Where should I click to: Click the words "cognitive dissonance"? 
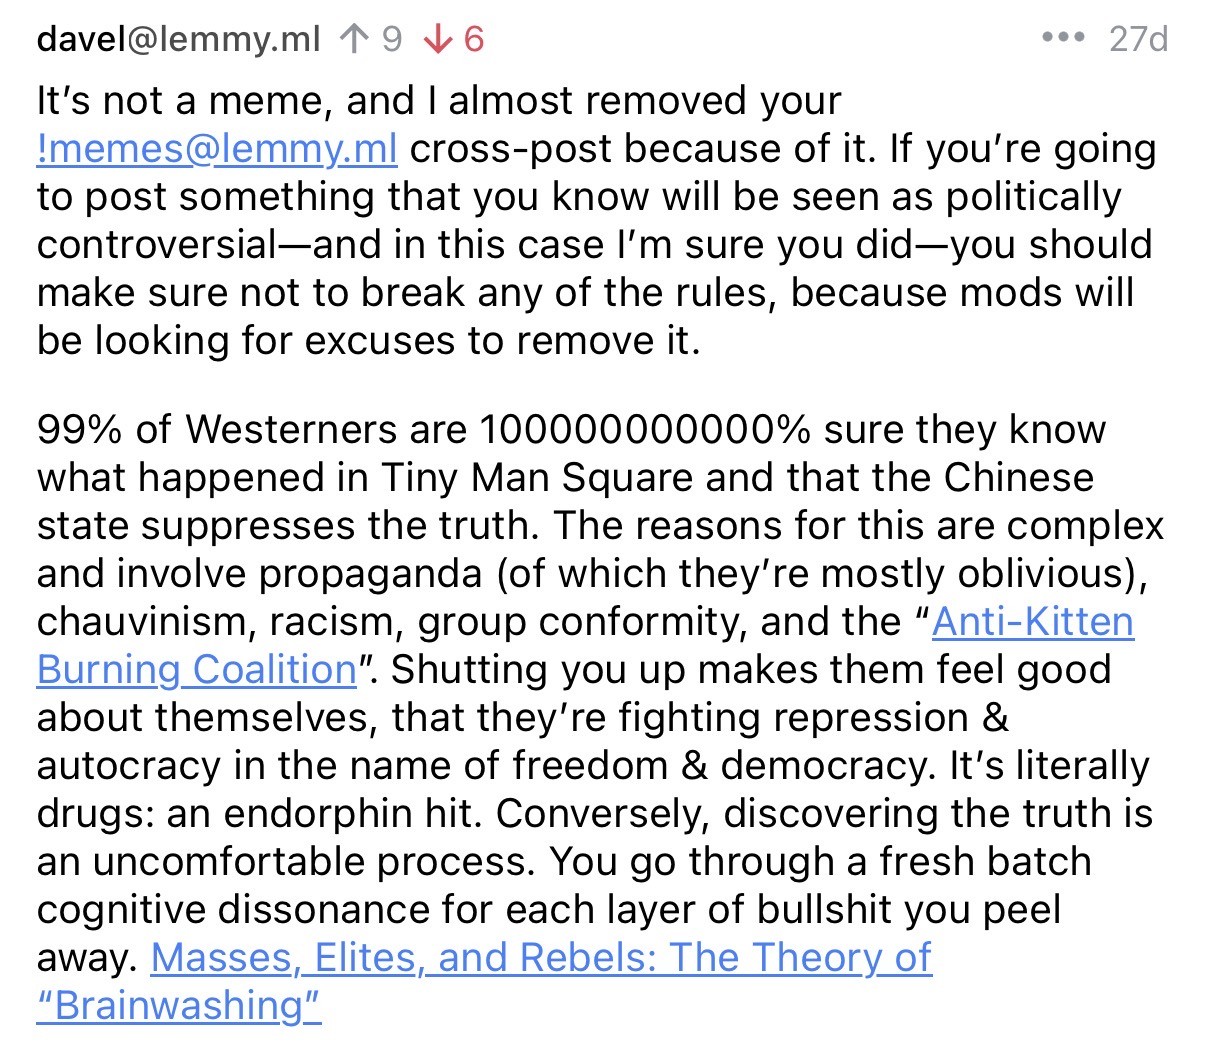[x=264, y=910]
